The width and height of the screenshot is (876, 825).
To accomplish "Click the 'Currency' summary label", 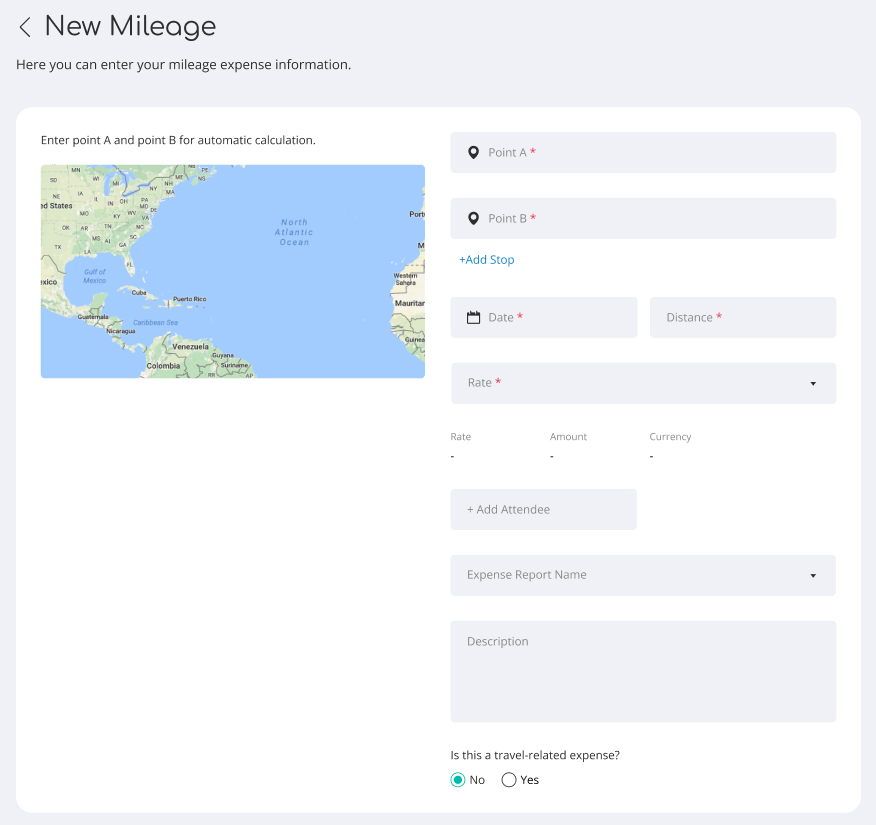I will pos(670,437).
